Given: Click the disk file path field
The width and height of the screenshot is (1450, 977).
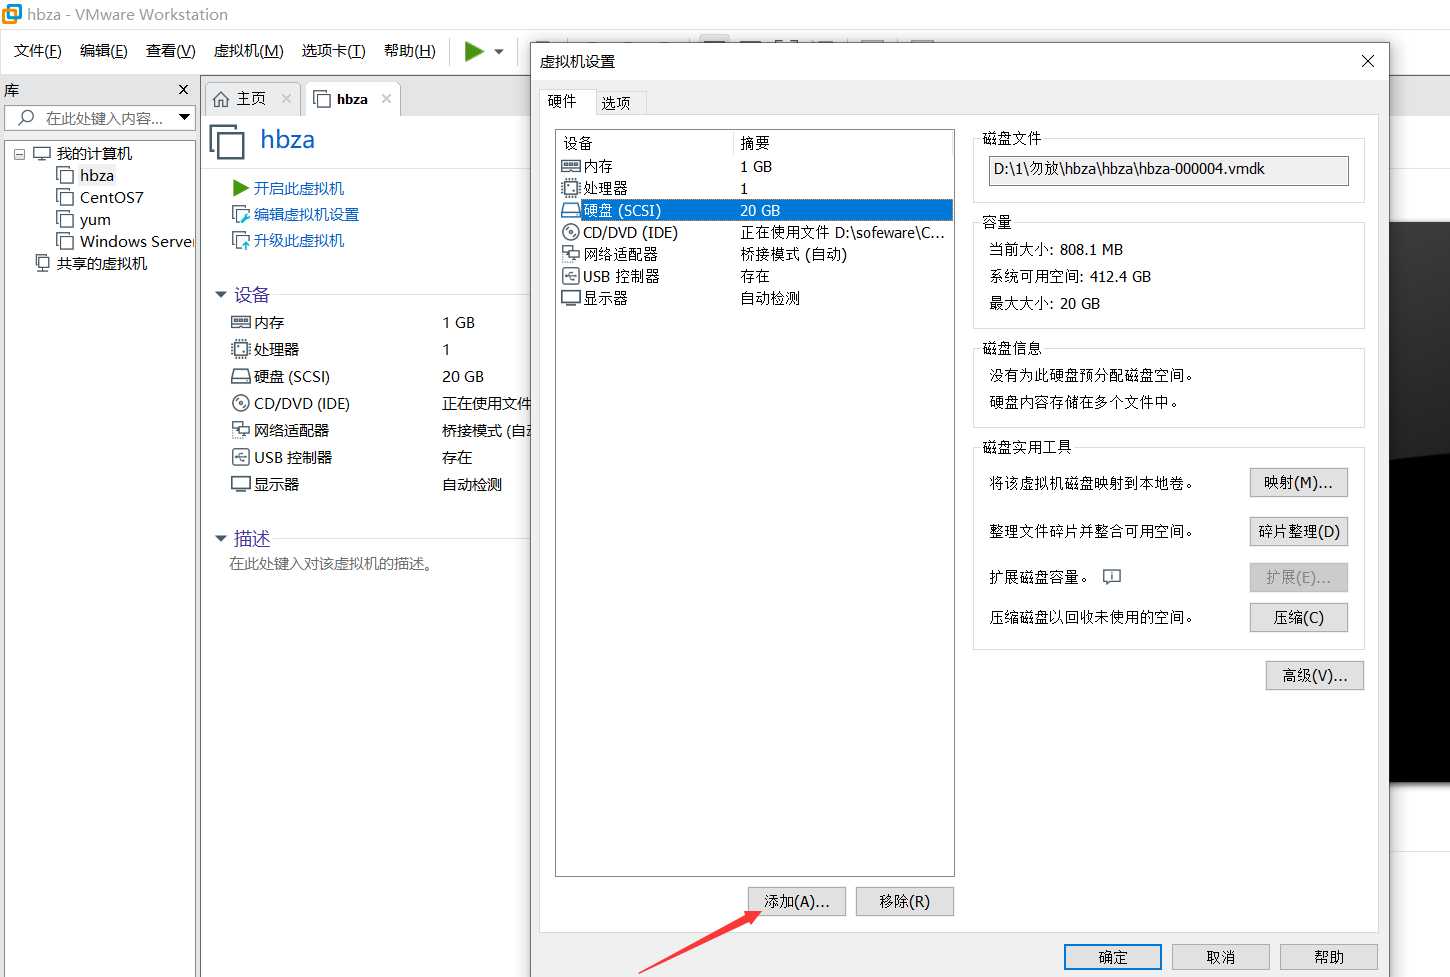Looking at the screenshot, I should coord(1168,170).
